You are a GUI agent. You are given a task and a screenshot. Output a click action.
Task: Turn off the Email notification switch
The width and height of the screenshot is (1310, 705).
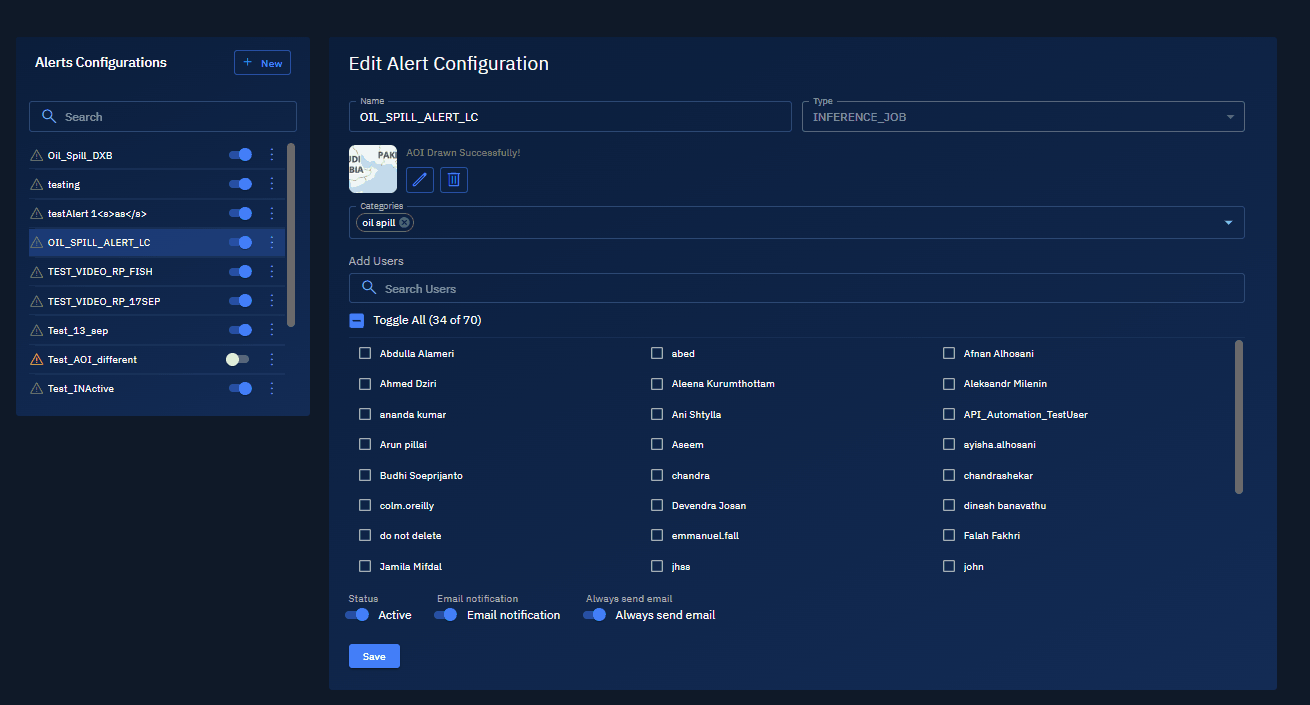(x=446, y=615)
